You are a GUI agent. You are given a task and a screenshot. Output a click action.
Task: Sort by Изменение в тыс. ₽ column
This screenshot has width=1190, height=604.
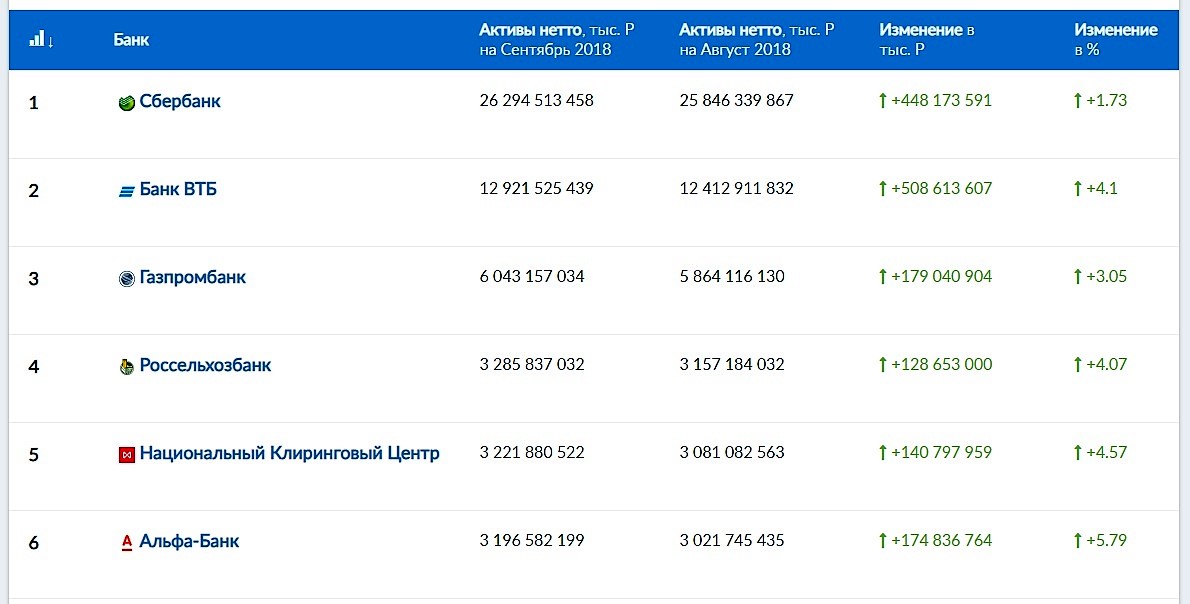click(927, 40)
